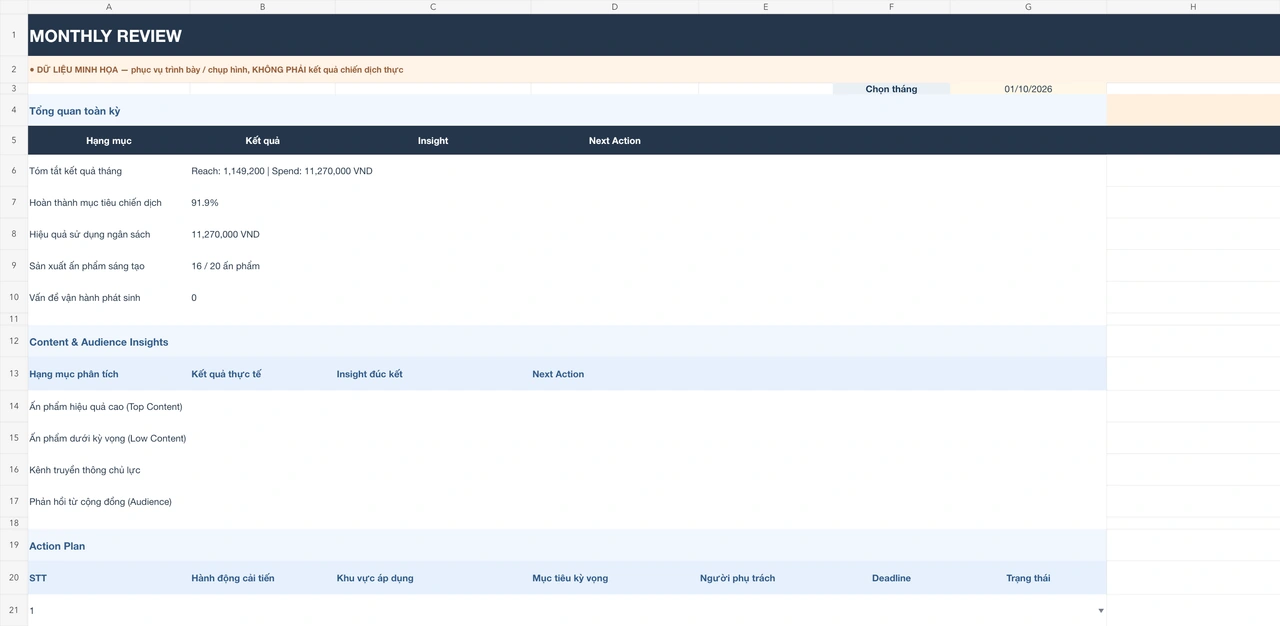This screenshot has height=626, width=1280.
Task: Click the "Kết quả thực tế" header
Action: (x=262, y=374)
